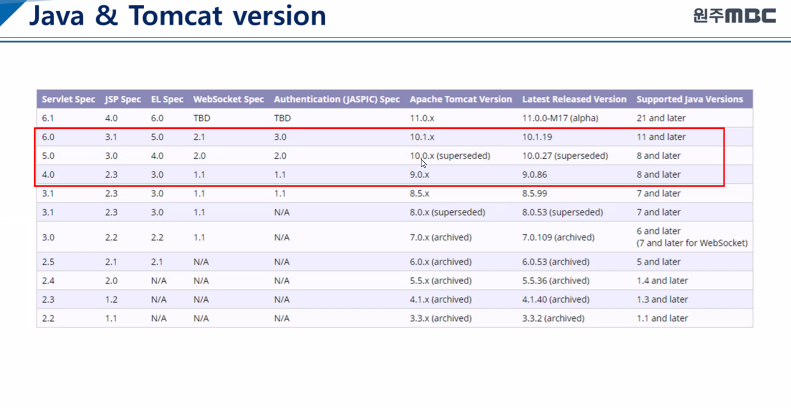Select the 'WebSocket Spec' column header

click(x=229, y=99)
